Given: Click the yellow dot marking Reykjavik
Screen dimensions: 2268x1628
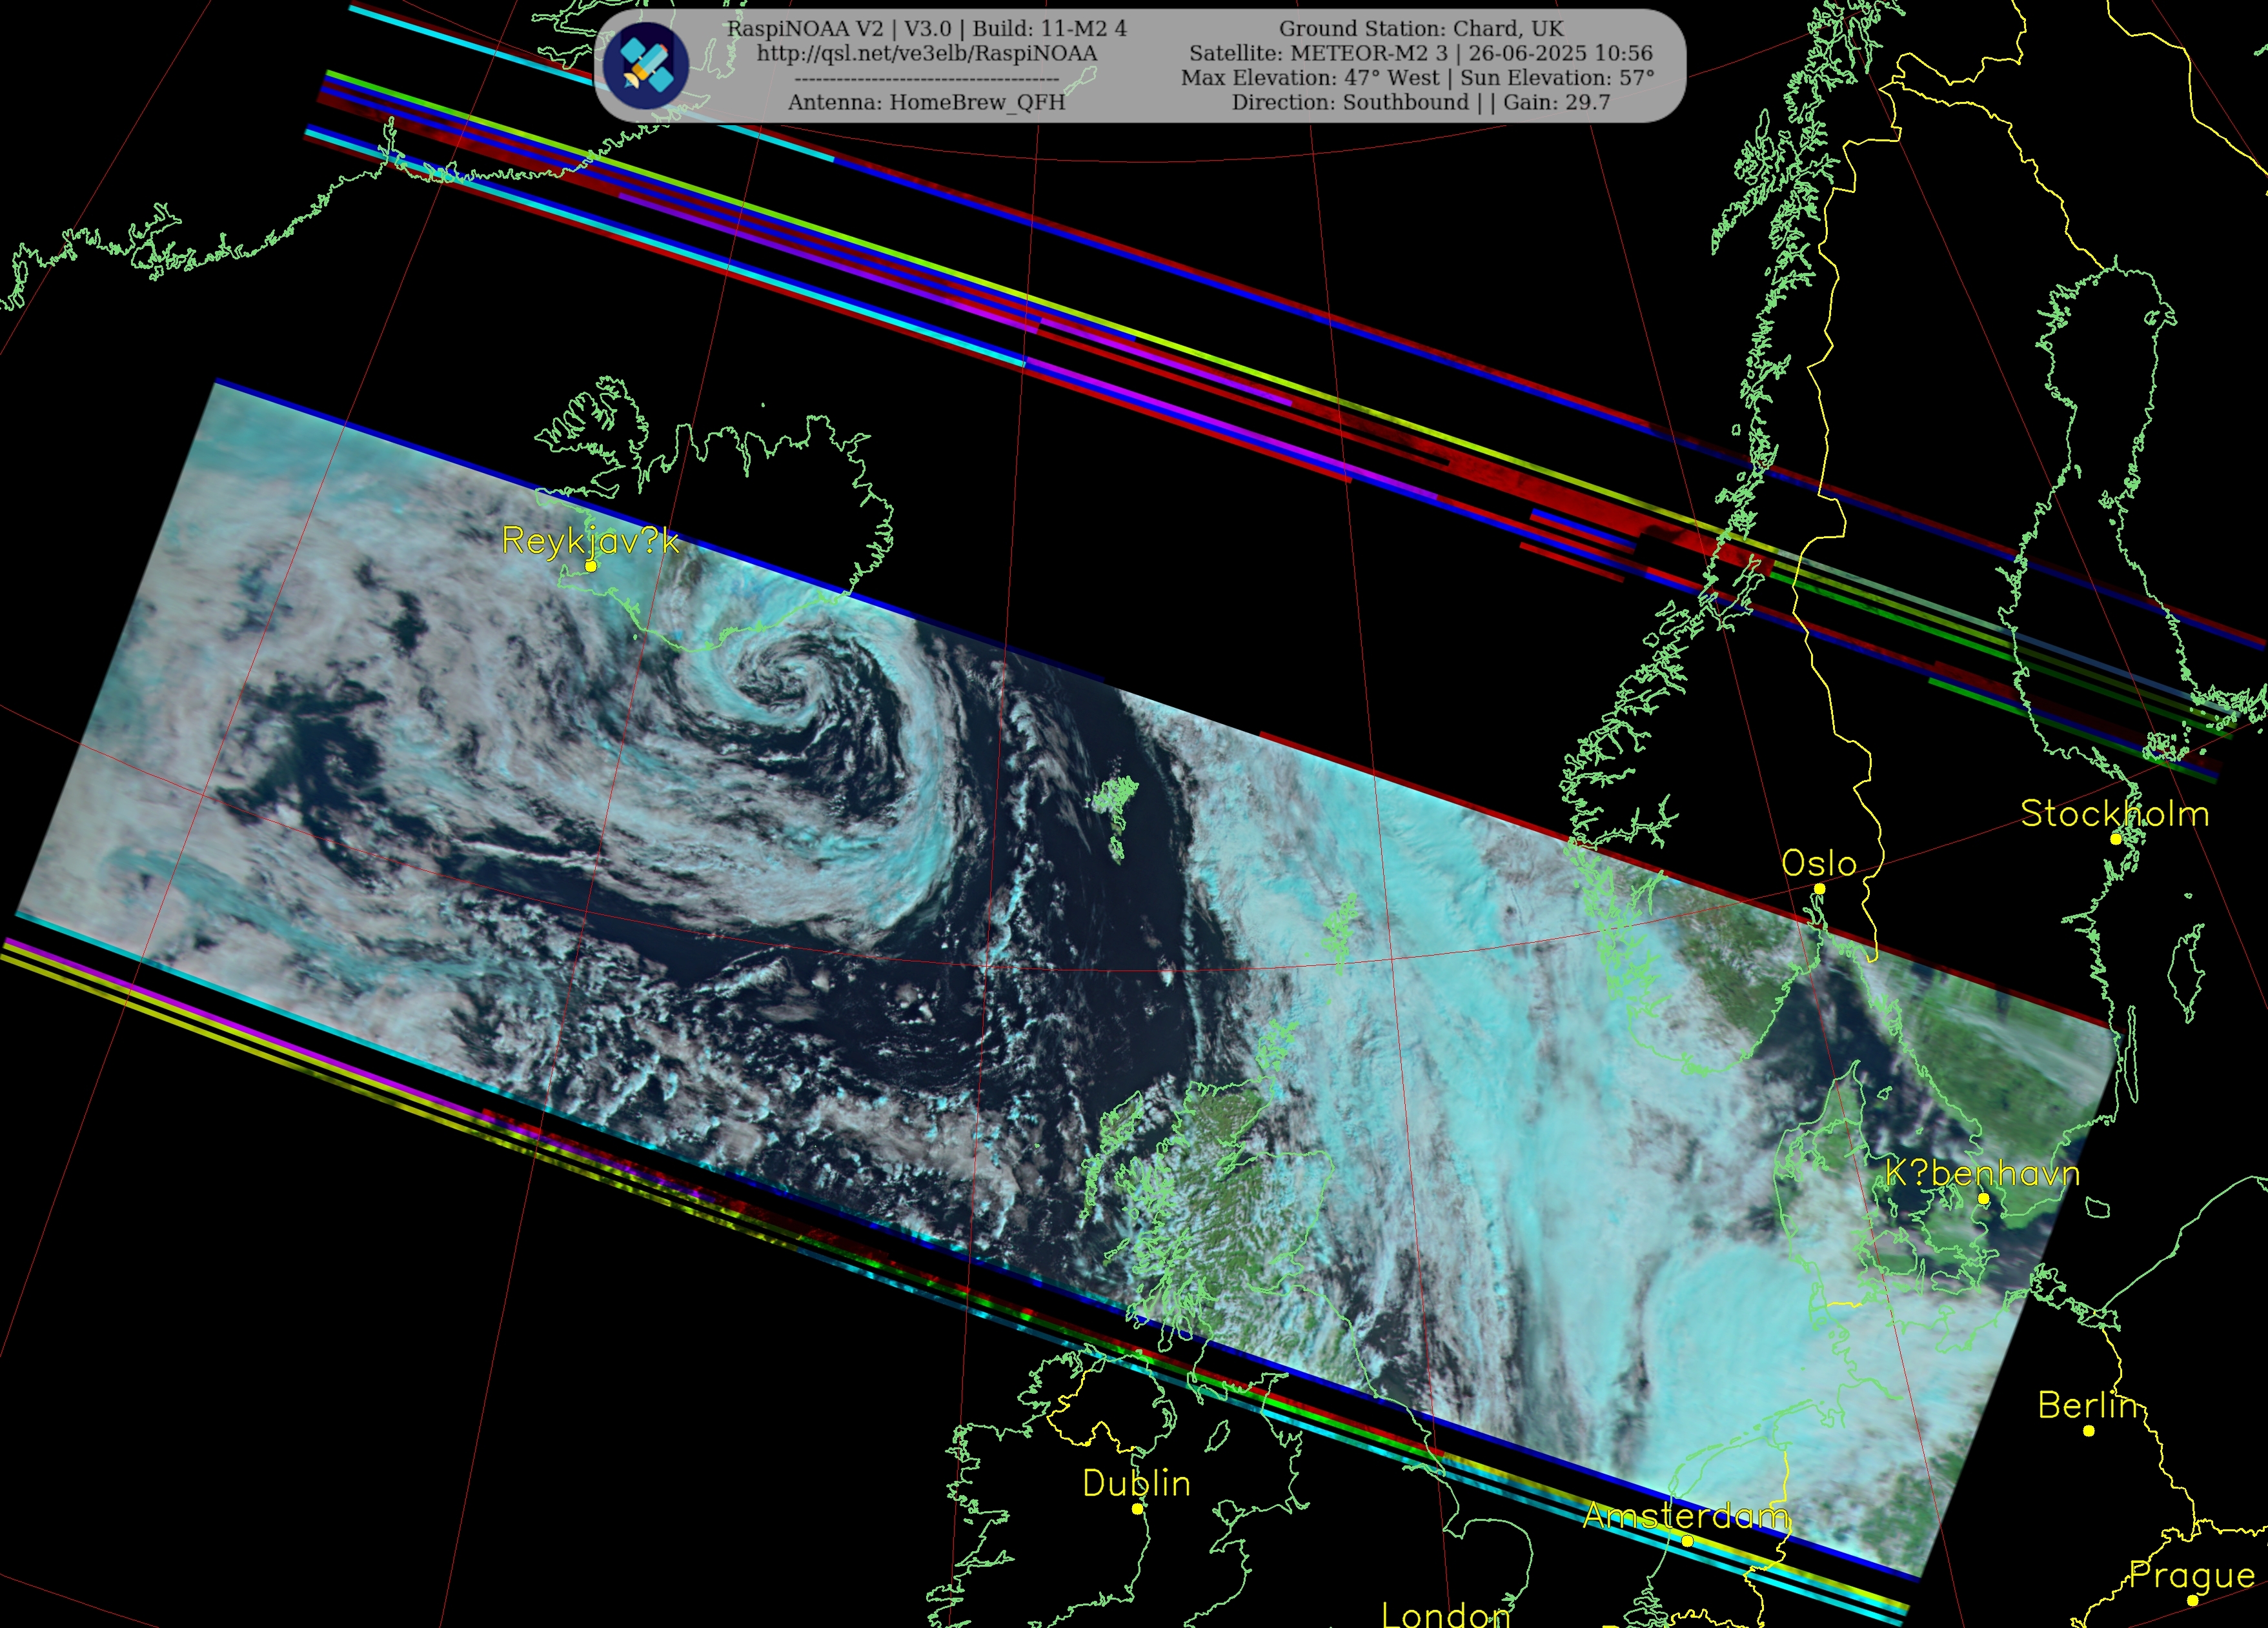Looking at the screenshot, I should click(x=591, y=566).
